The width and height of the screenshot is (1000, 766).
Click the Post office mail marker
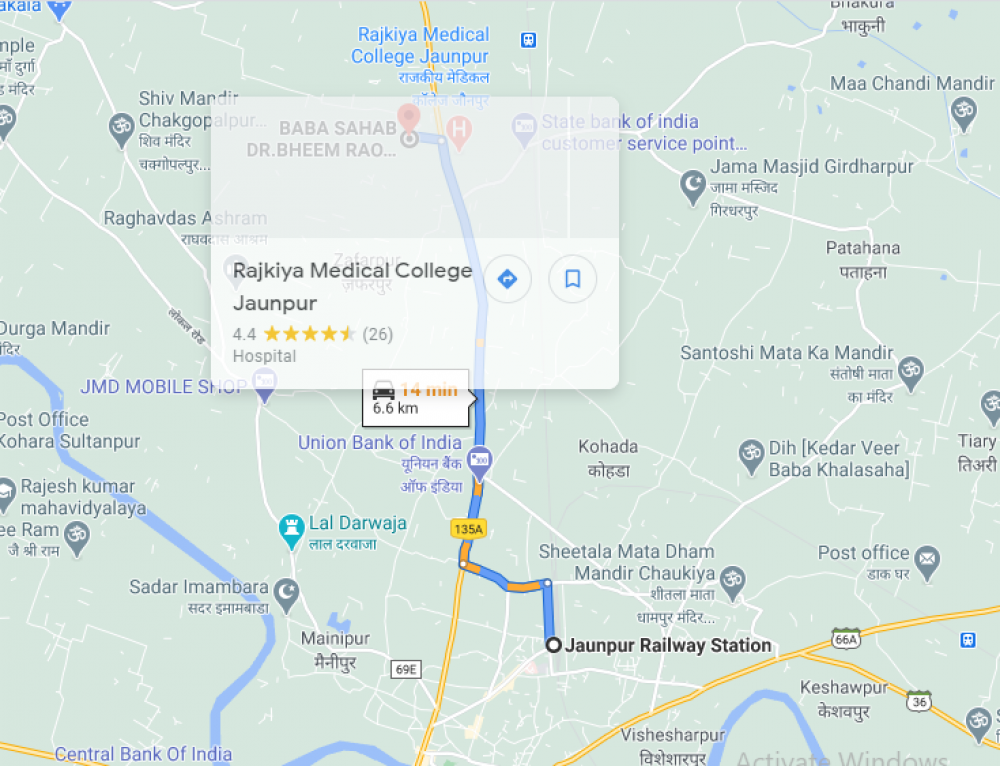(927, 562)
